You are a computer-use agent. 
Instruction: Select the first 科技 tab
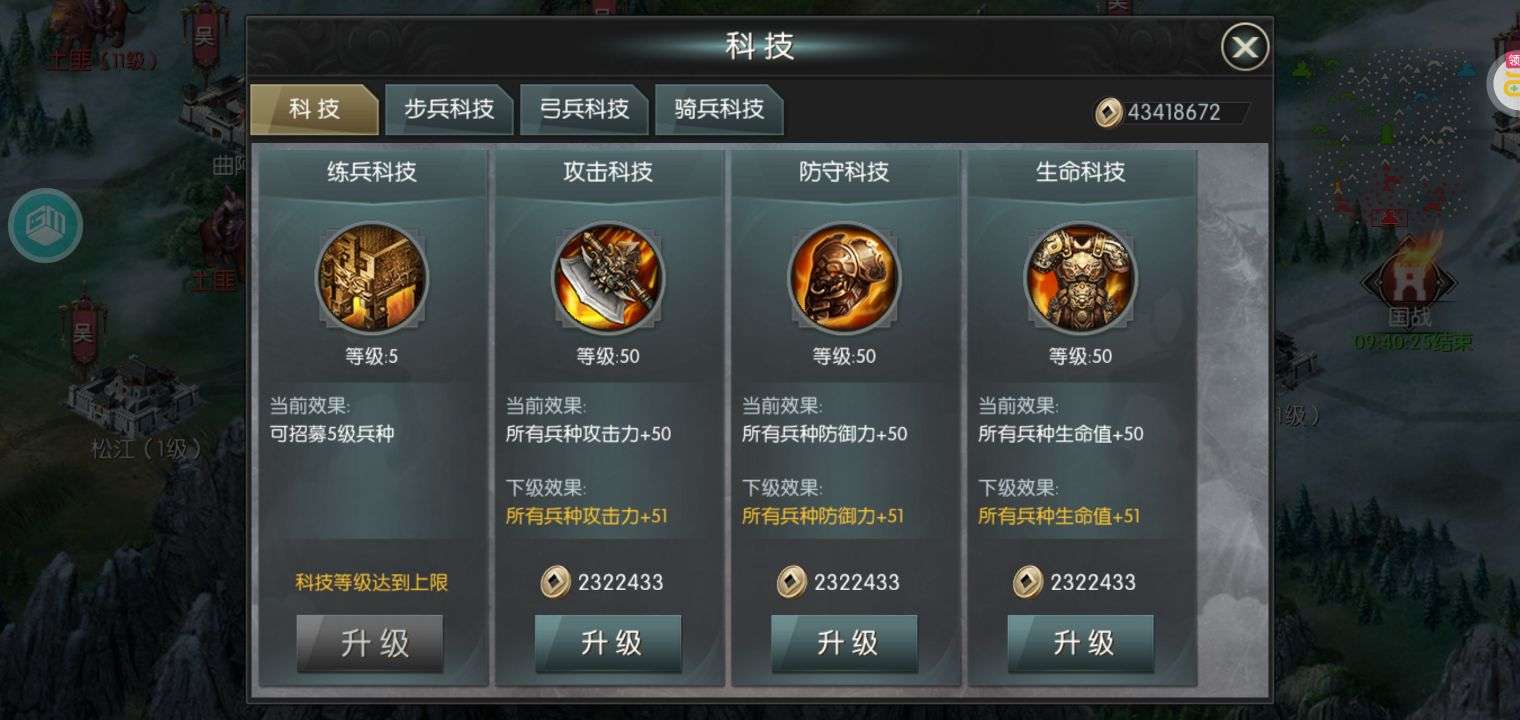[x=314, y=109]
